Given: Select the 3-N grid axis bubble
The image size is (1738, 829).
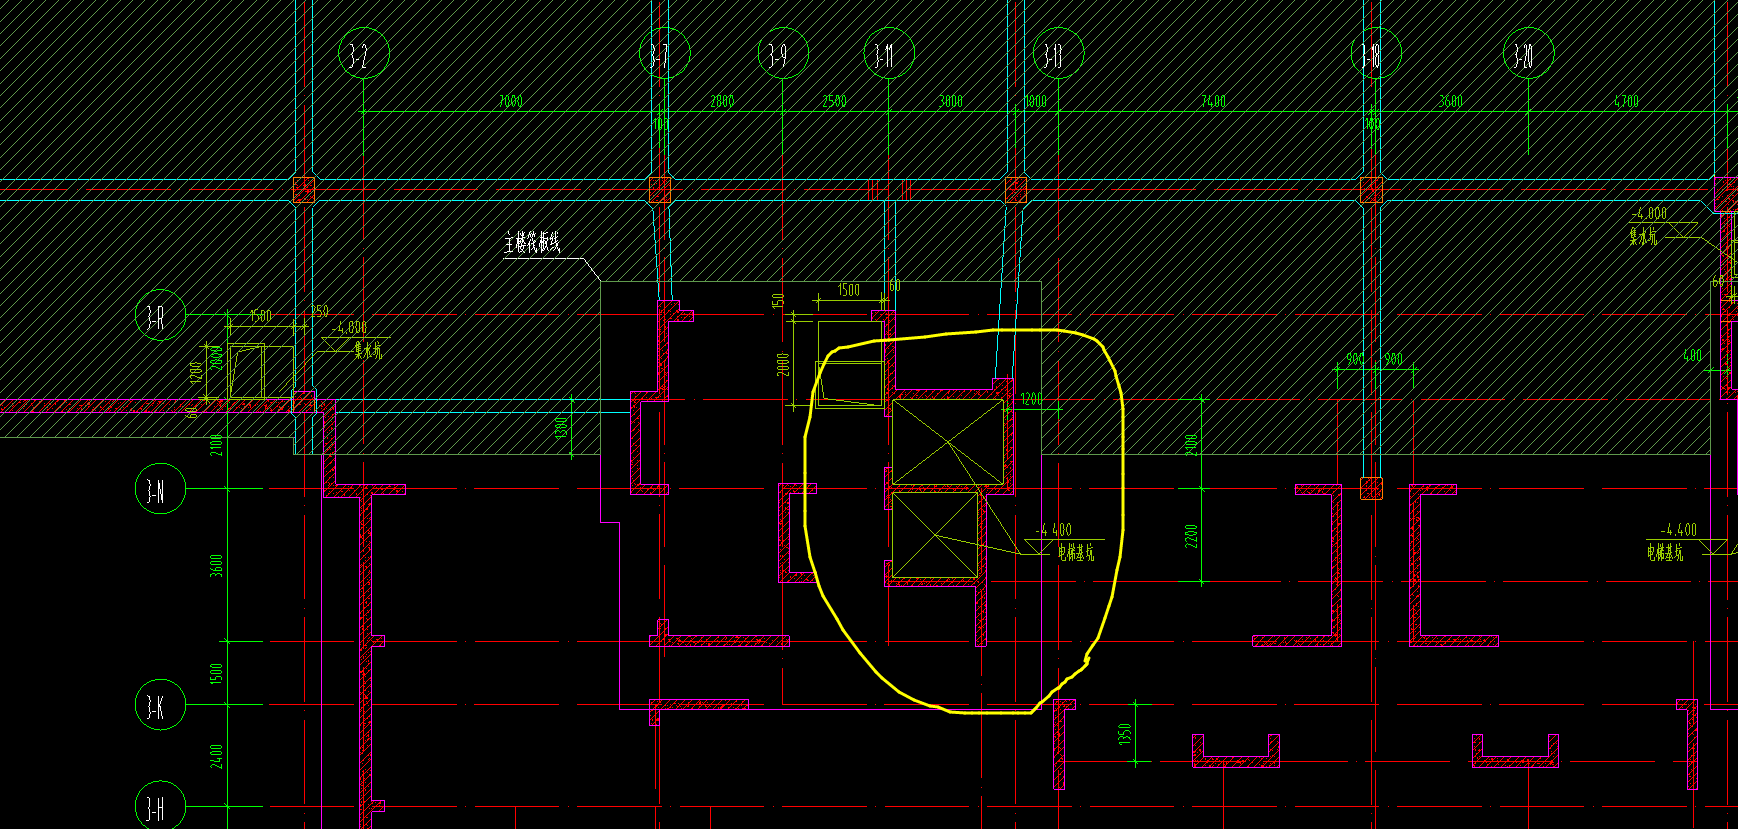Looking at the screenshot, I should (x=160, y=489).
